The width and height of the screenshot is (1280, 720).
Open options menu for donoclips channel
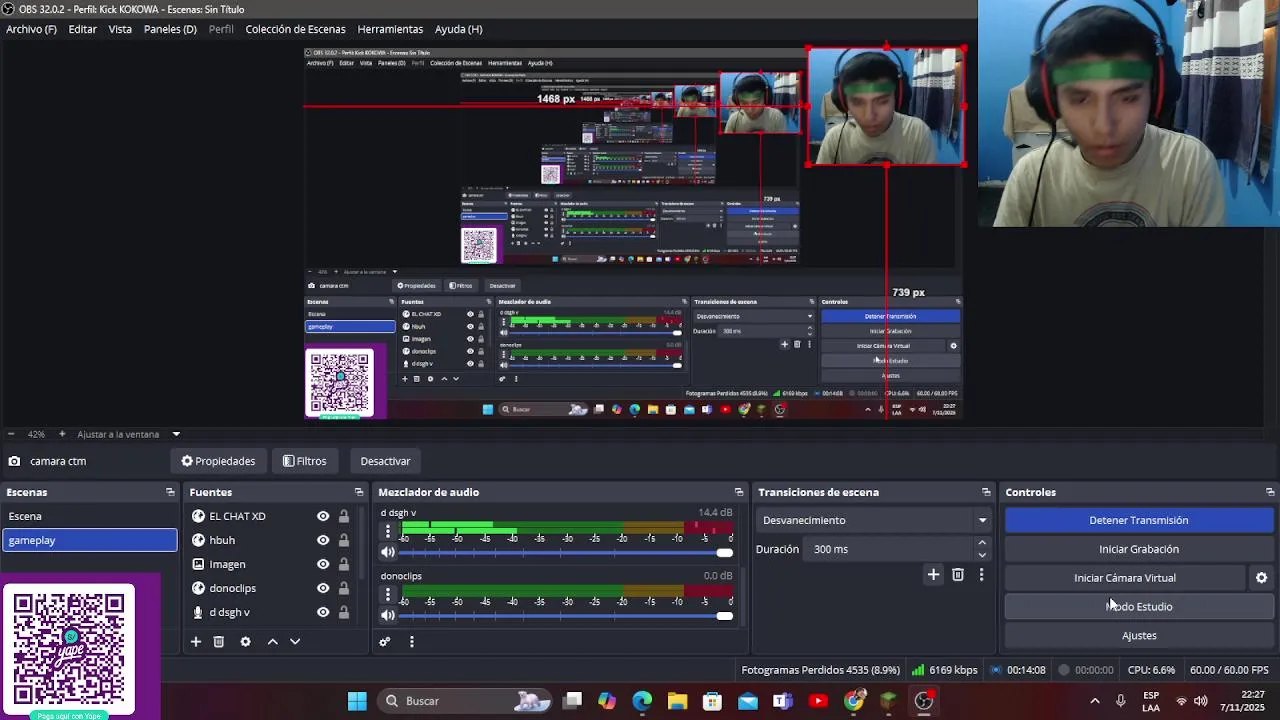click(x=388, y=594)
